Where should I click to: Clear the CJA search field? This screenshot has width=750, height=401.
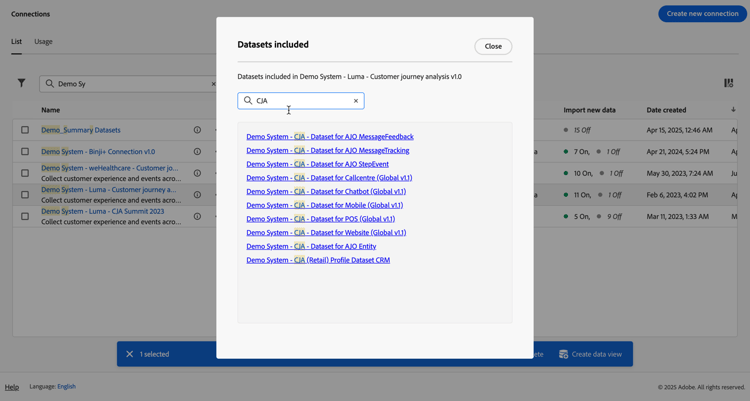click(x=356, y=101)
